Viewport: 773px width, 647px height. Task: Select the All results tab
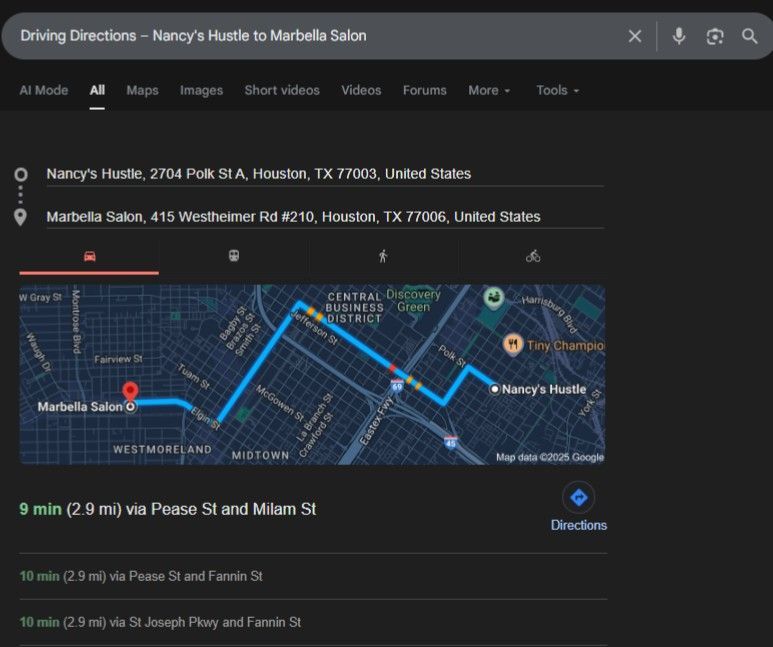click(x=97, y=90)
